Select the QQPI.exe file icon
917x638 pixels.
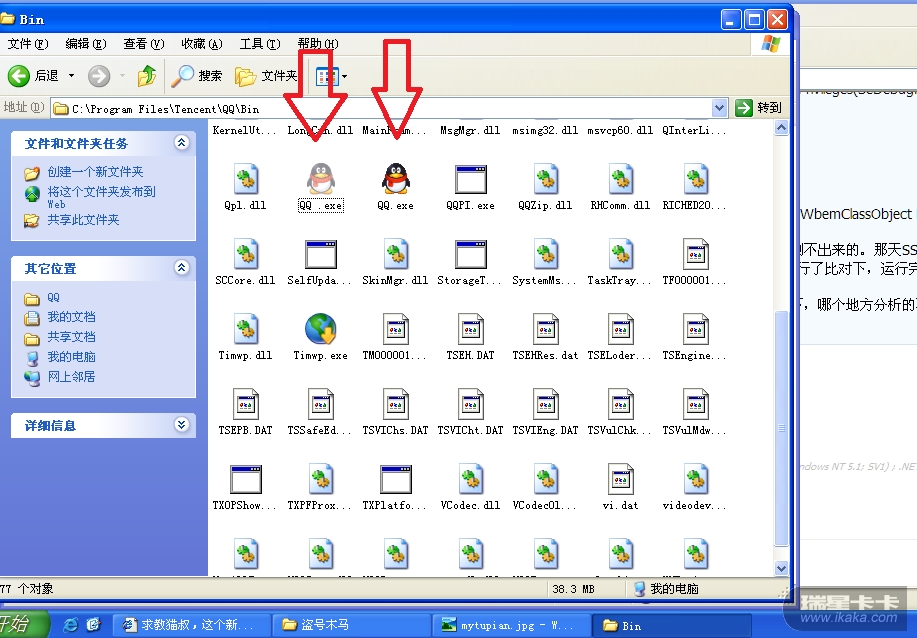[x=471, y=178]
